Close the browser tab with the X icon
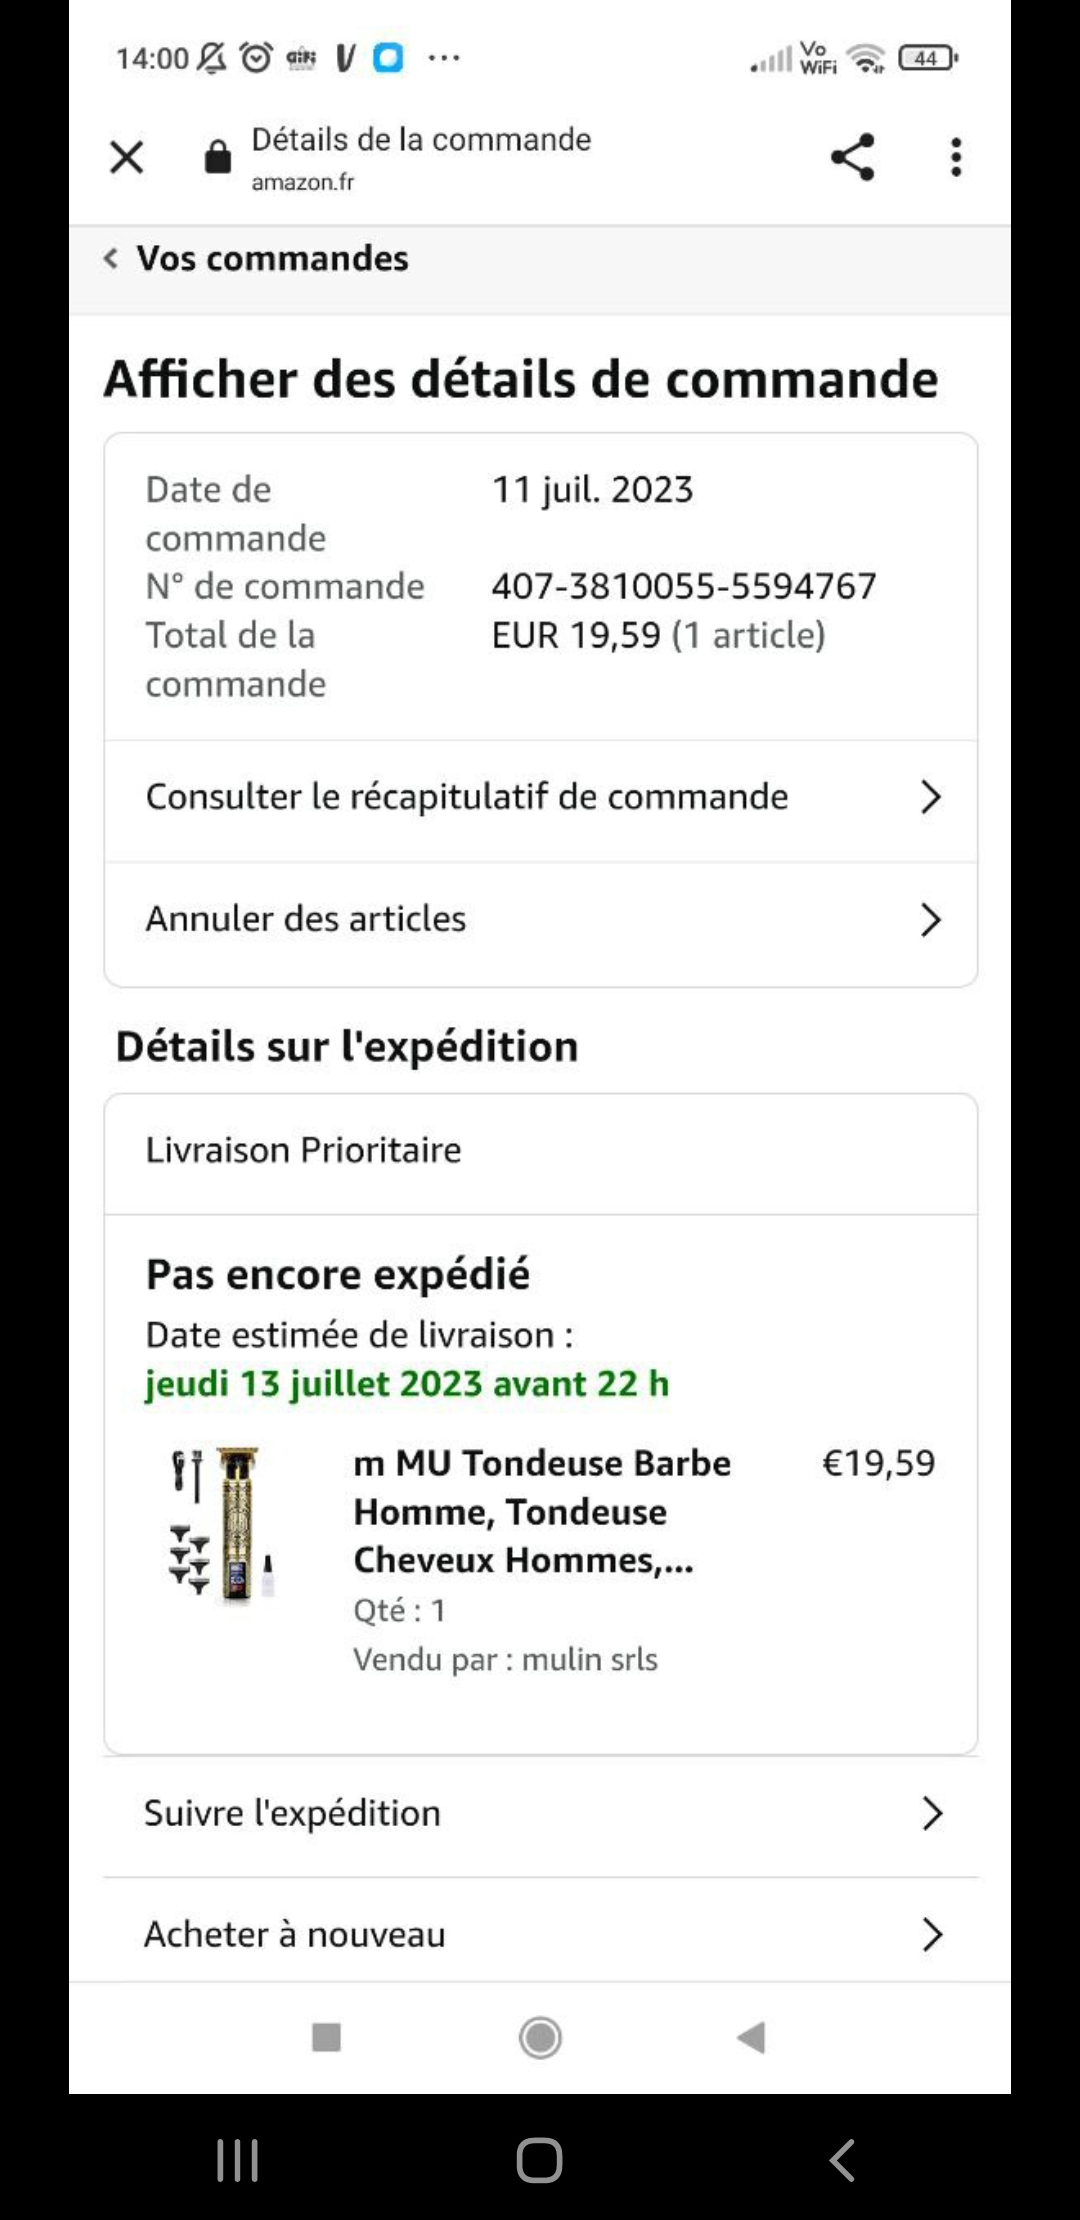Viewport: 1080px width, 2220px height. click(126, 157)
